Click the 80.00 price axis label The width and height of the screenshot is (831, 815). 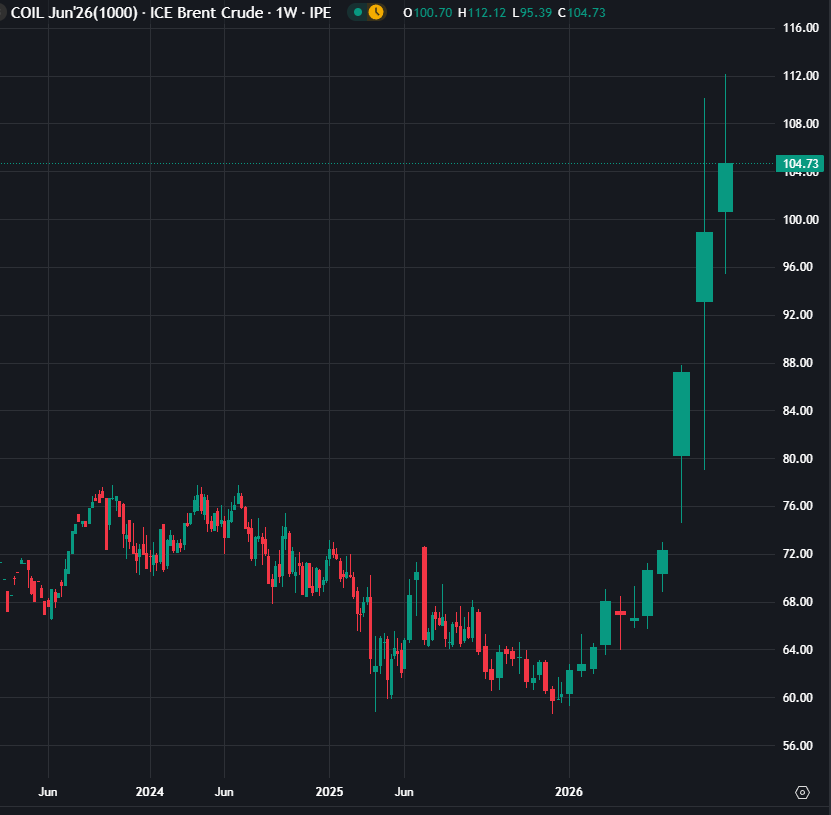click(x=798, y=458)
